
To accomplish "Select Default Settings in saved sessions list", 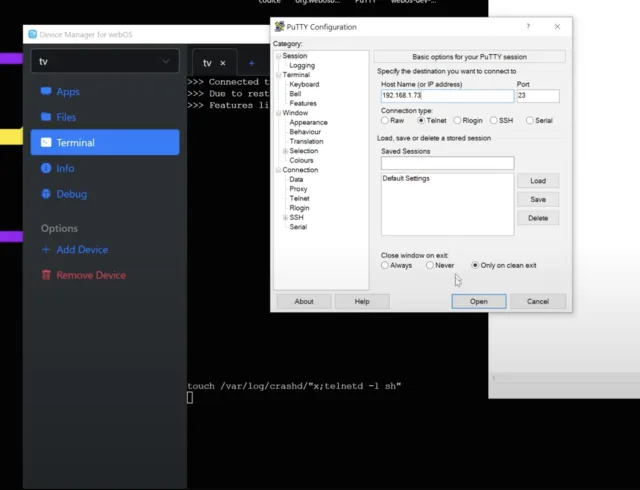I will tap(406, 178).
